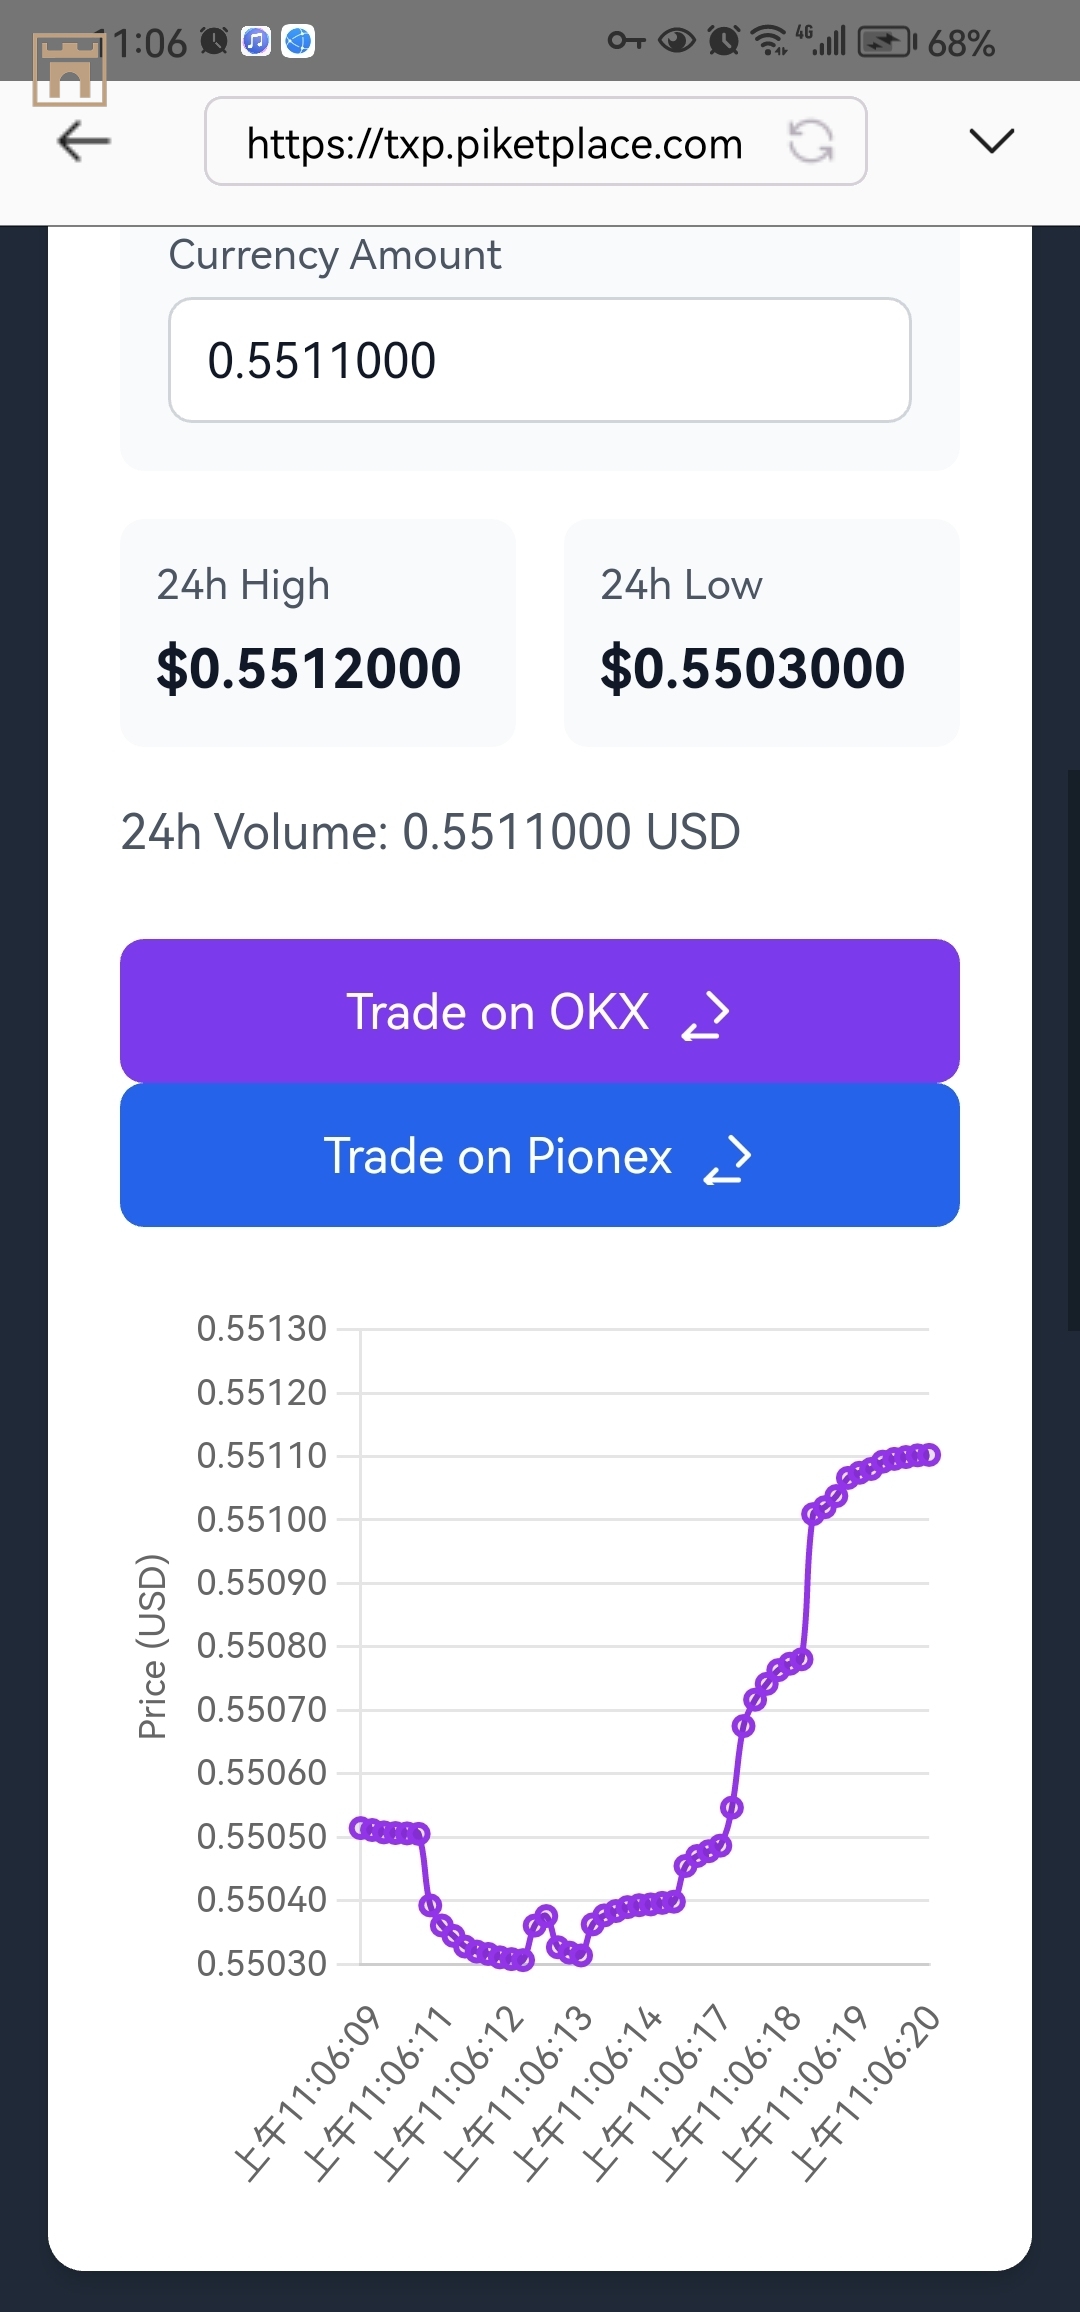Tap the battery status icon
Viewport: 1080px width, 2312px height.
click(887, 42)
